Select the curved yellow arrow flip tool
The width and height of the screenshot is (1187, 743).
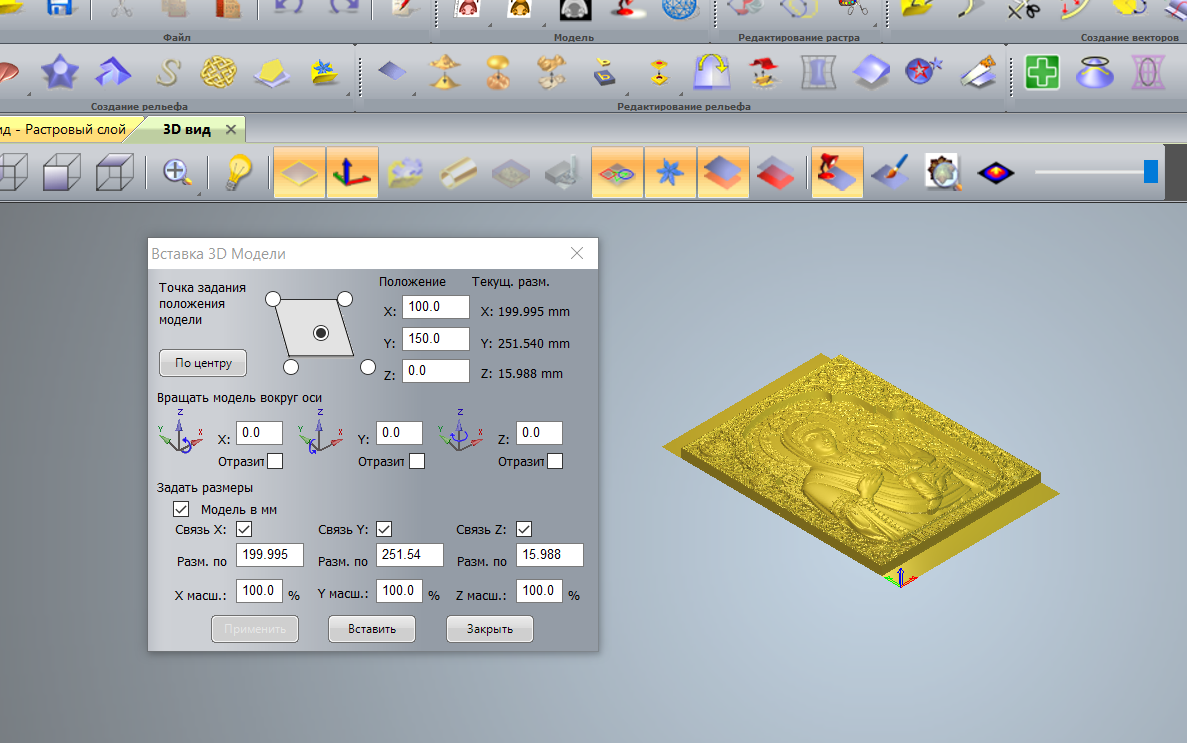pos(712,73)
